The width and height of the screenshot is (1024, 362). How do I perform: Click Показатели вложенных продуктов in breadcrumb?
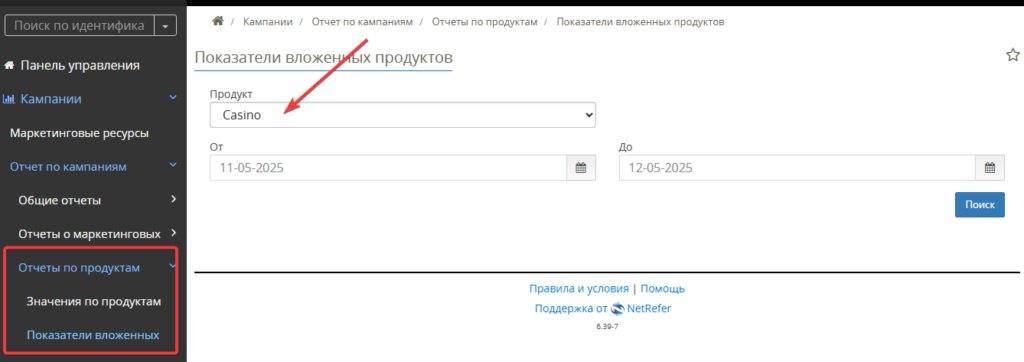pos(640,22)
